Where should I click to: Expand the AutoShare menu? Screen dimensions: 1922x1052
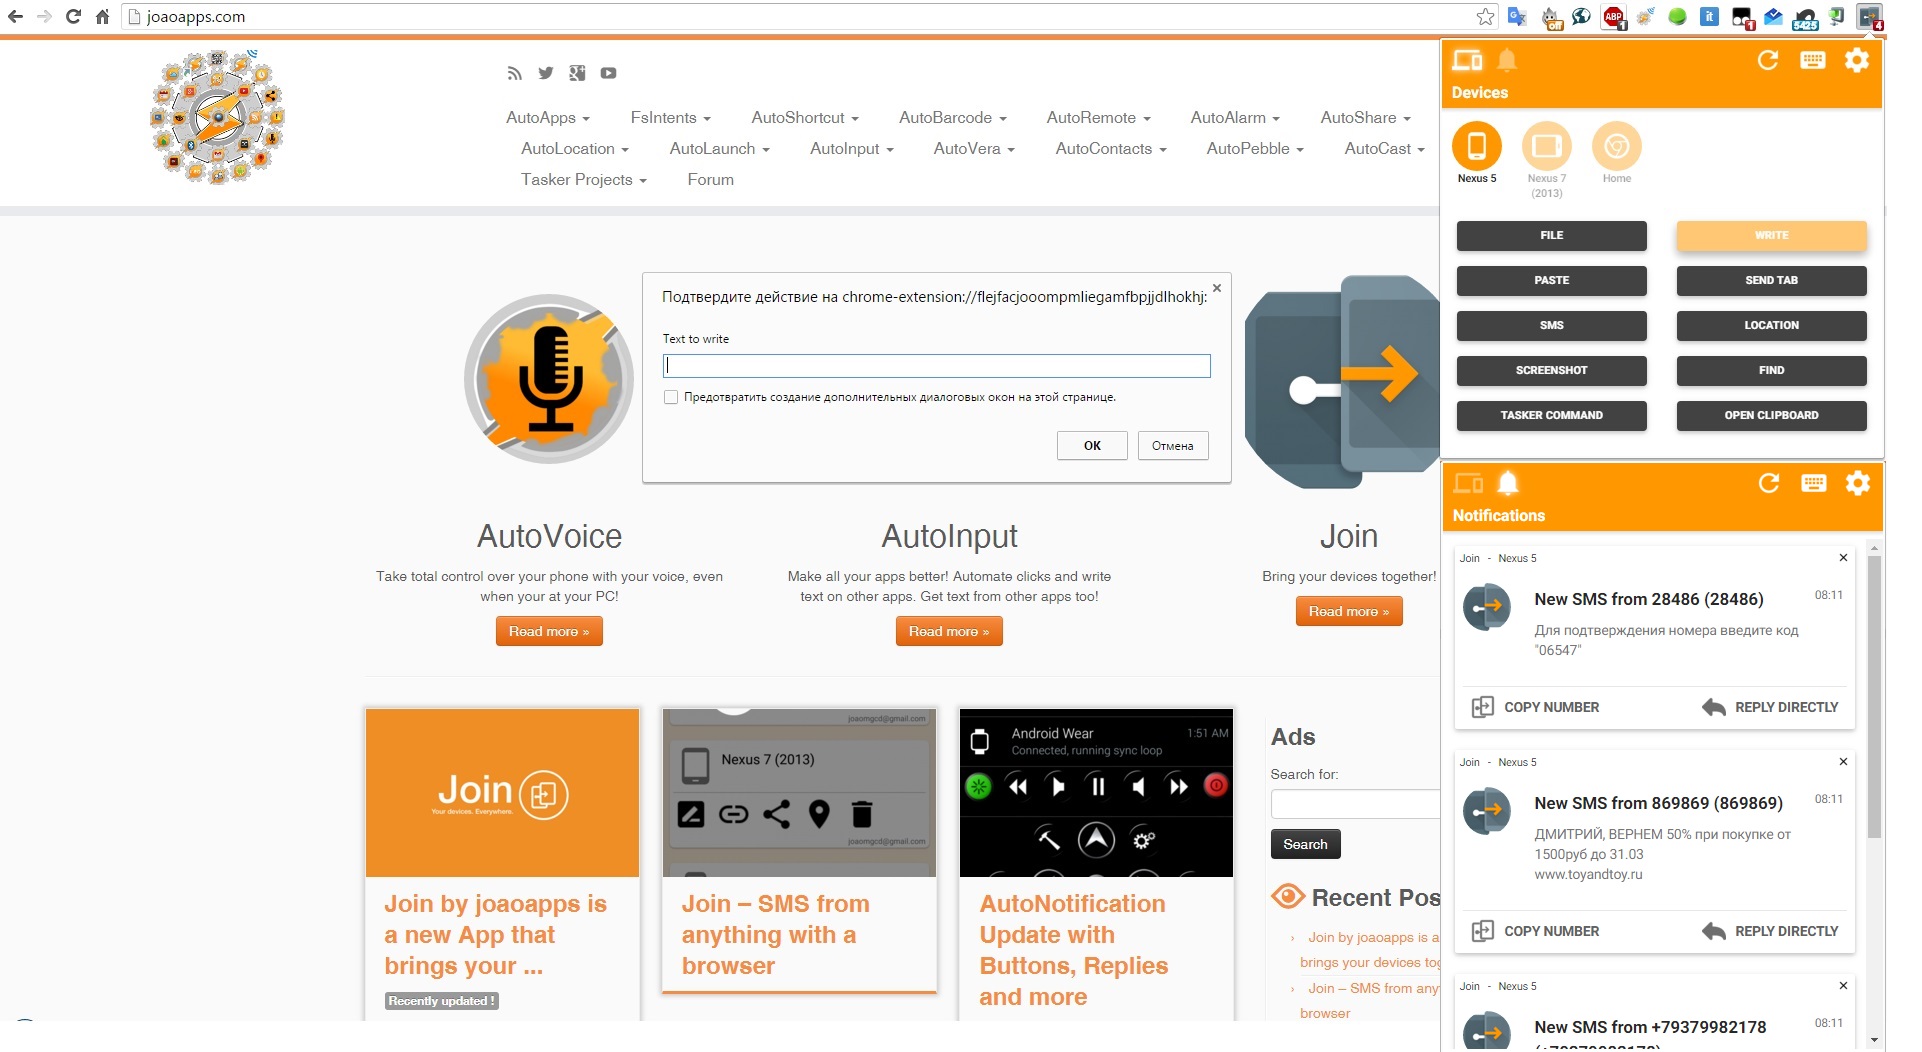point(1365,117)
